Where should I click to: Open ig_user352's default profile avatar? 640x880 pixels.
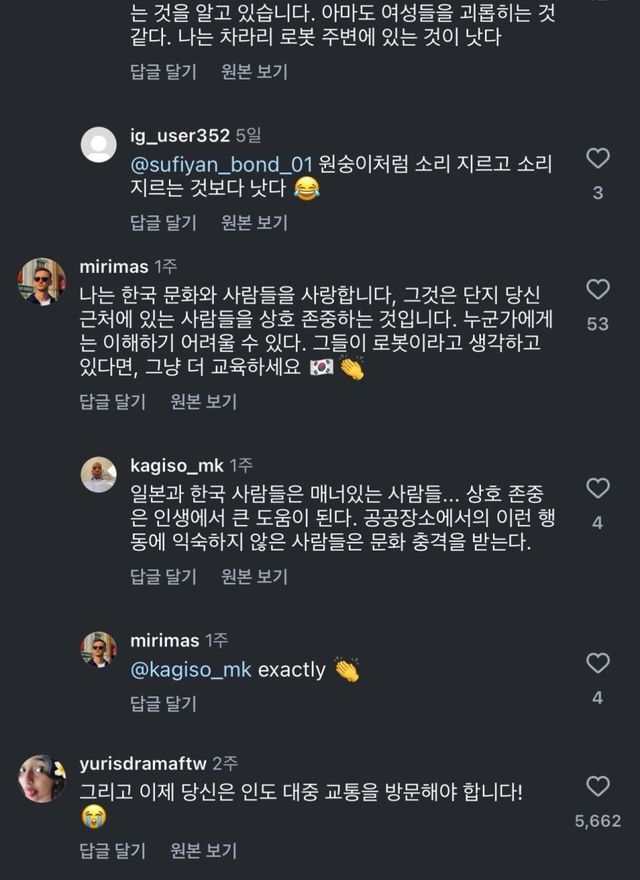coord(98,145)
